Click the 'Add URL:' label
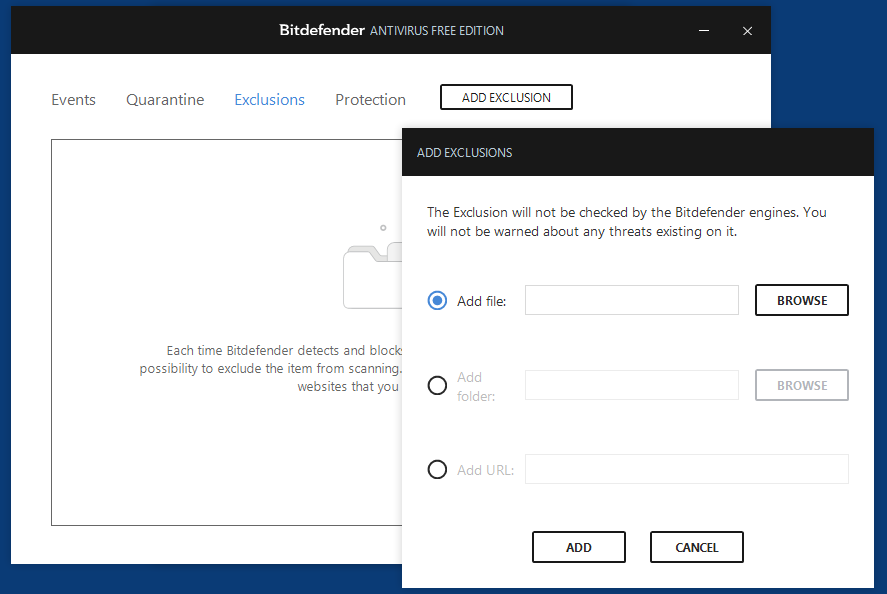 coord(485,470)
